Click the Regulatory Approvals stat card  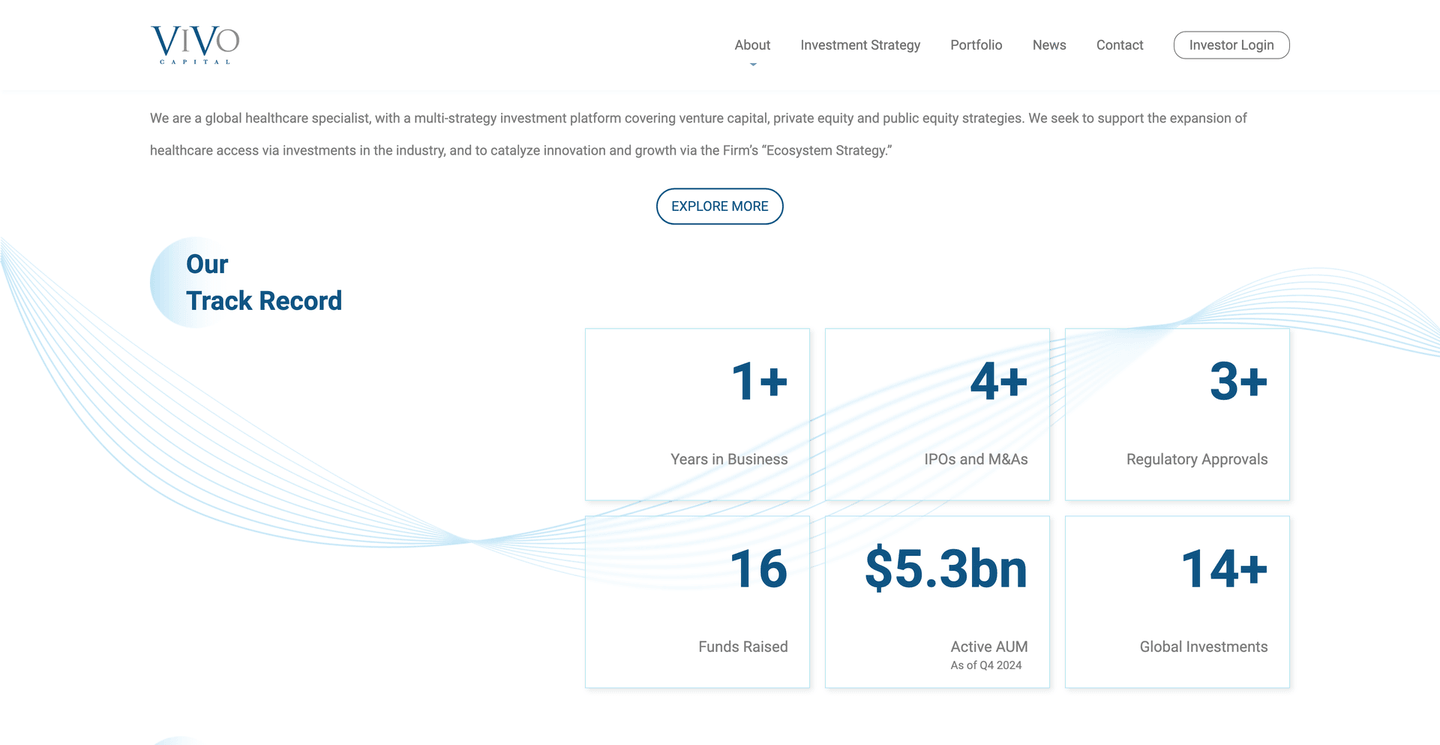tap(1177, 414)
